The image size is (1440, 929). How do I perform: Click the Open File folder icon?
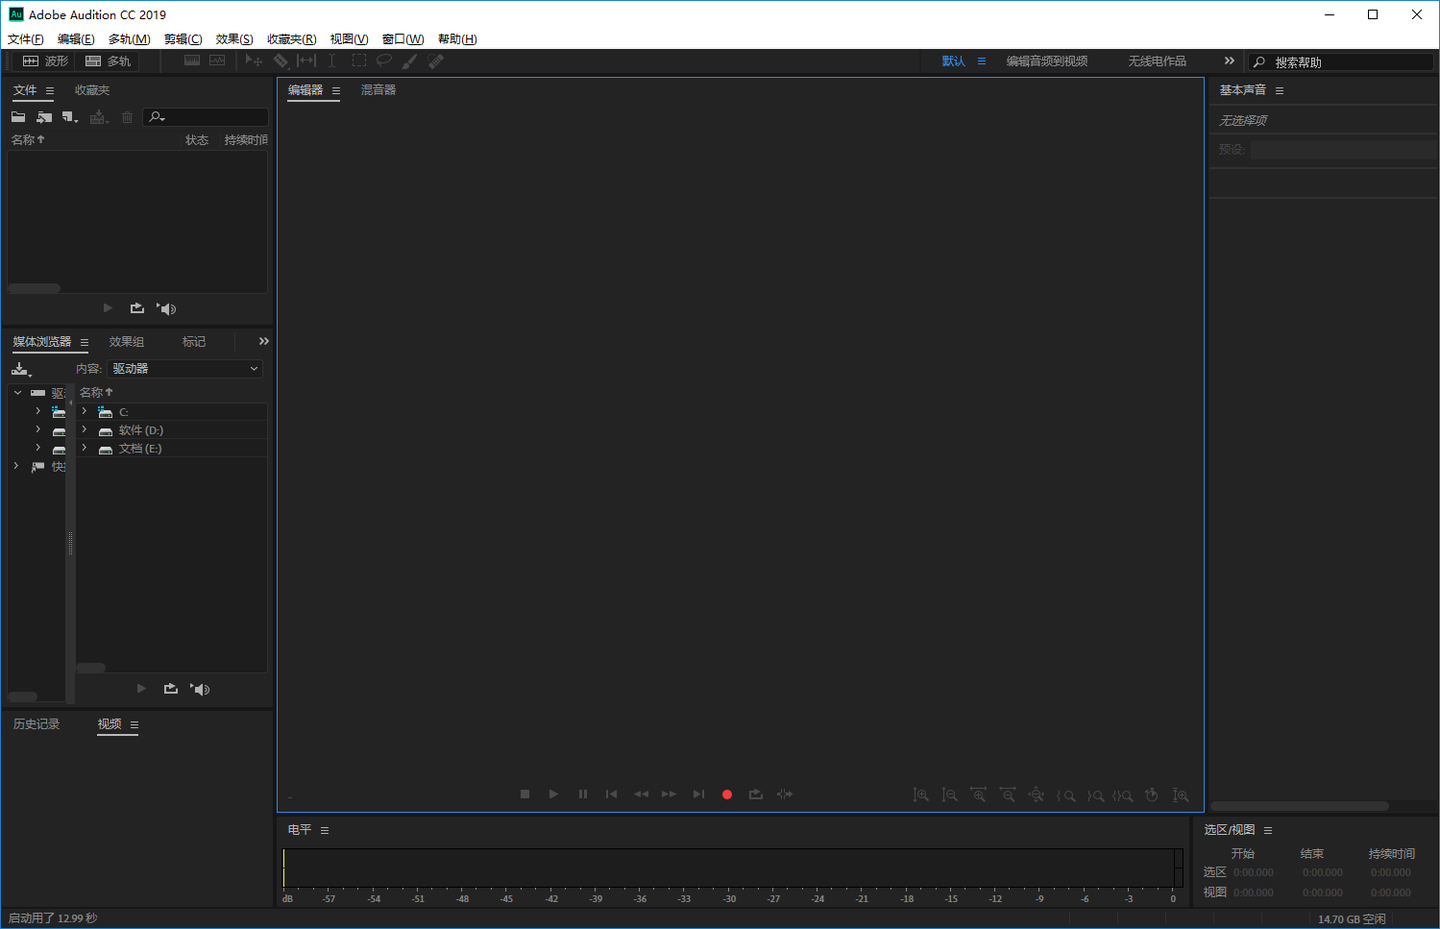18,117
